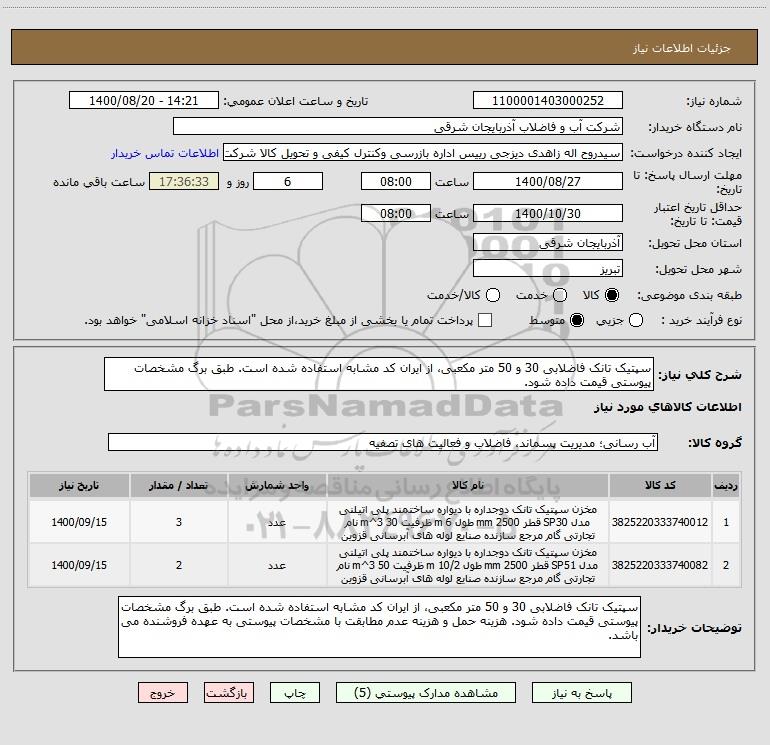The image size is (770, 745).
Task: Click the جزئیات اطلاعات نیاز header title
Action: (682, 48)
